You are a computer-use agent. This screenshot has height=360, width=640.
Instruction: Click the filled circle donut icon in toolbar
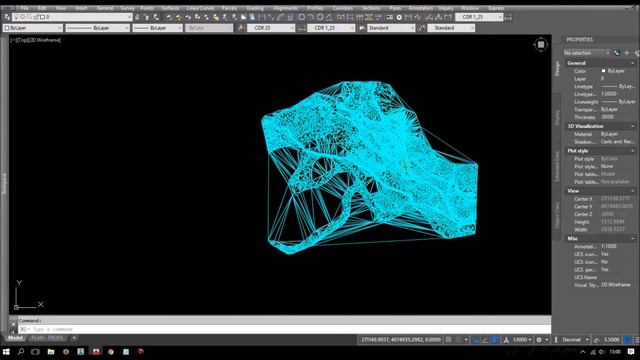point(399,17)
